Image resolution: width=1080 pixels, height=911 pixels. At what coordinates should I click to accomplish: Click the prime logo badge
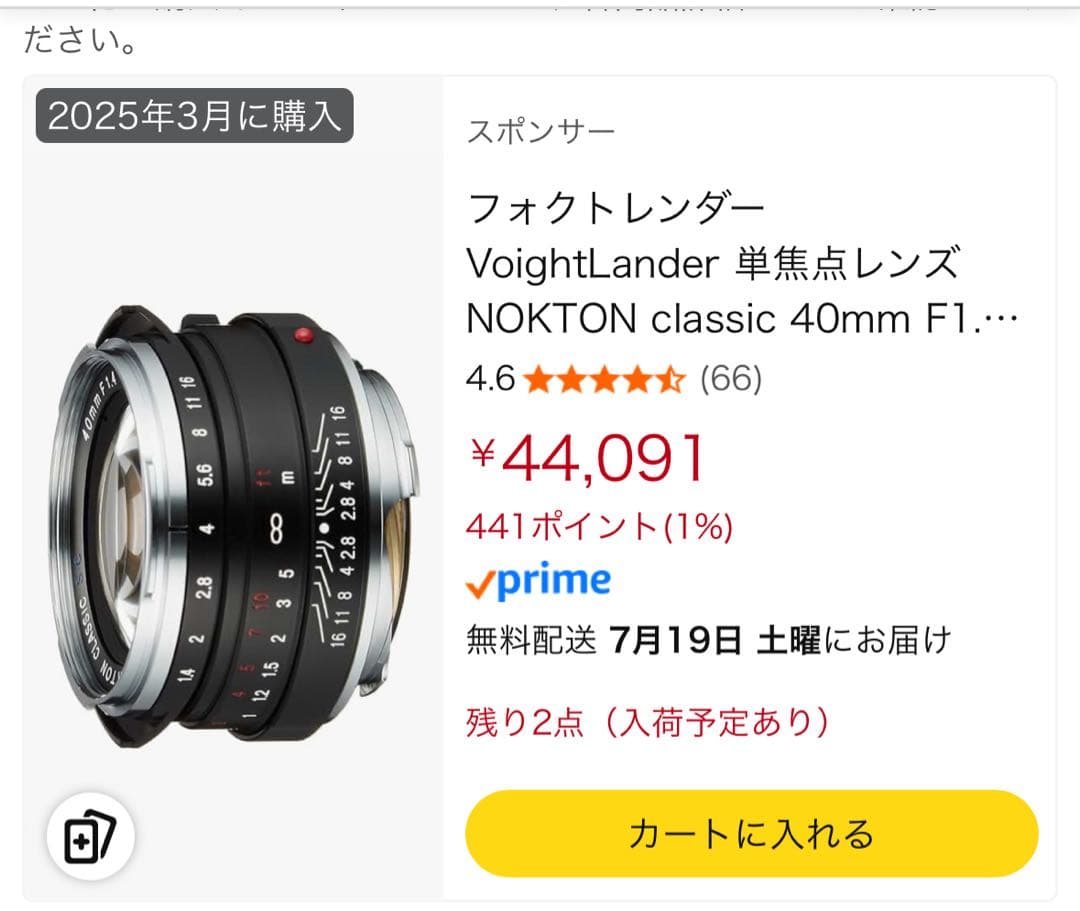538,580
